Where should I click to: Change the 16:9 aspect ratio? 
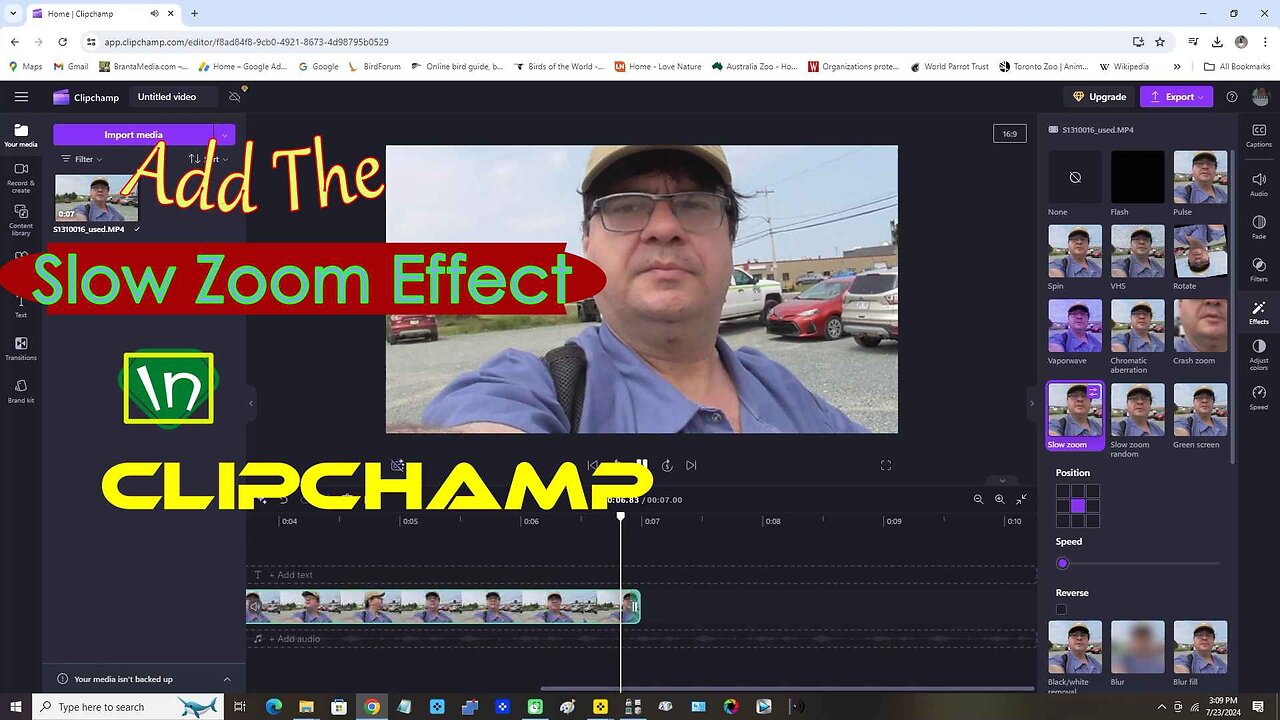[1010, 134]
